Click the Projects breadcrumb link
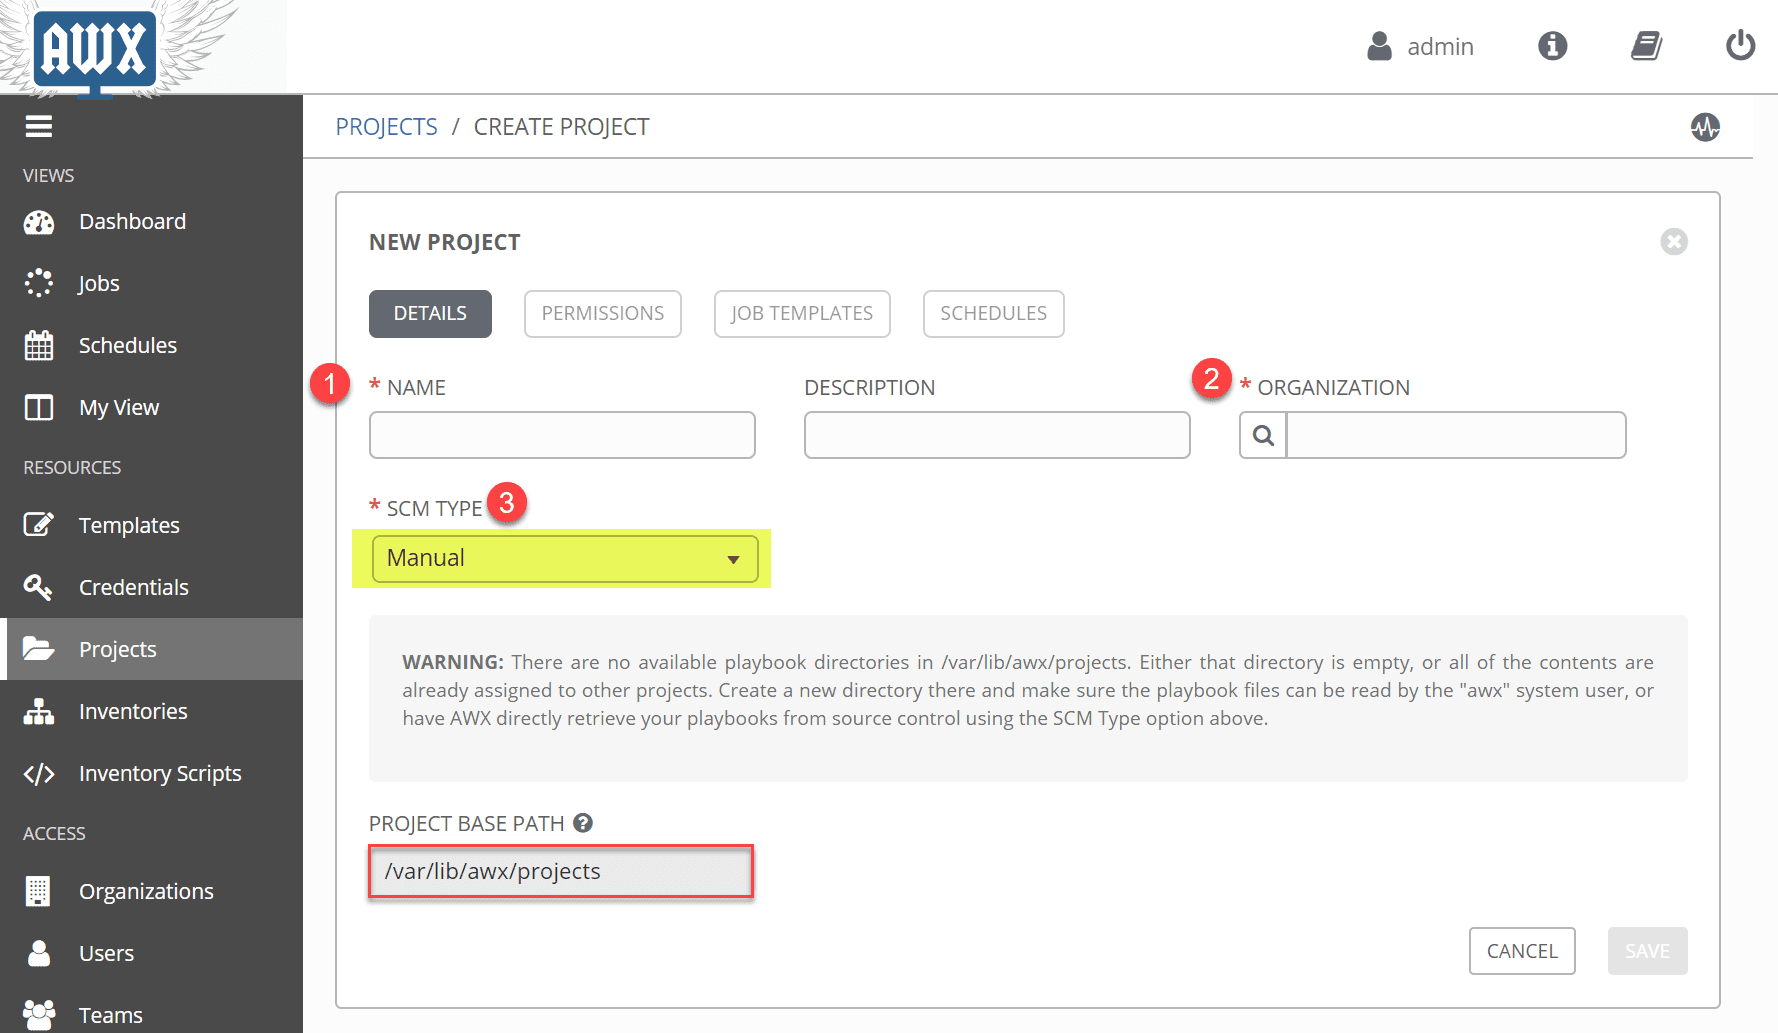 click(x=386, y=127)
